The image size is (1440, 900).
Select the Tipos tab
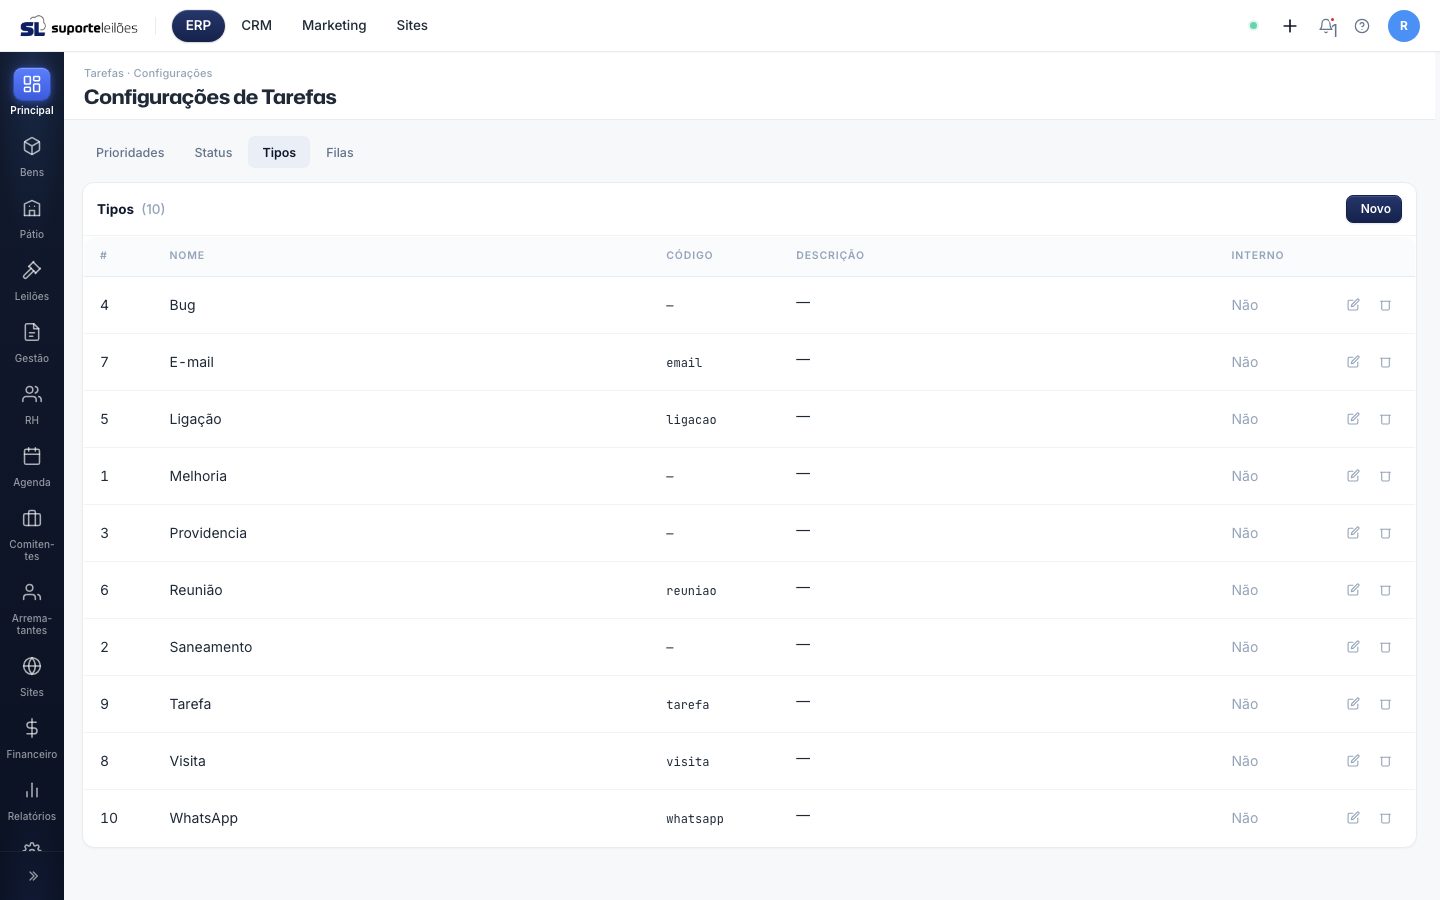[279, 153]
